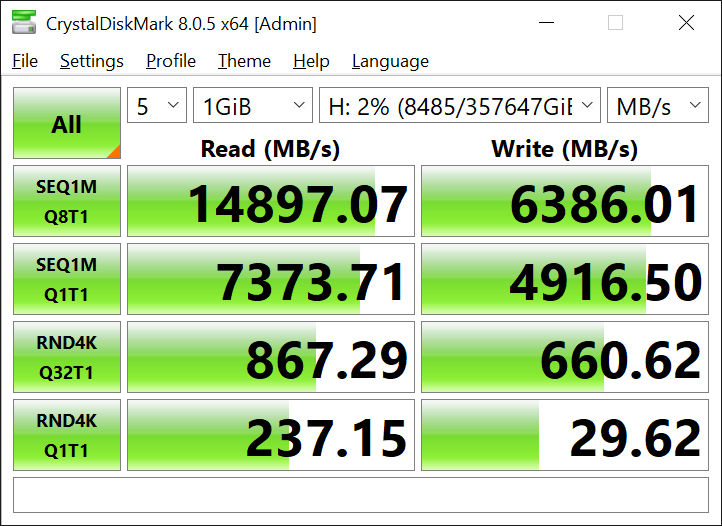Change the MB/s unit dropdown

coord(658,106)
